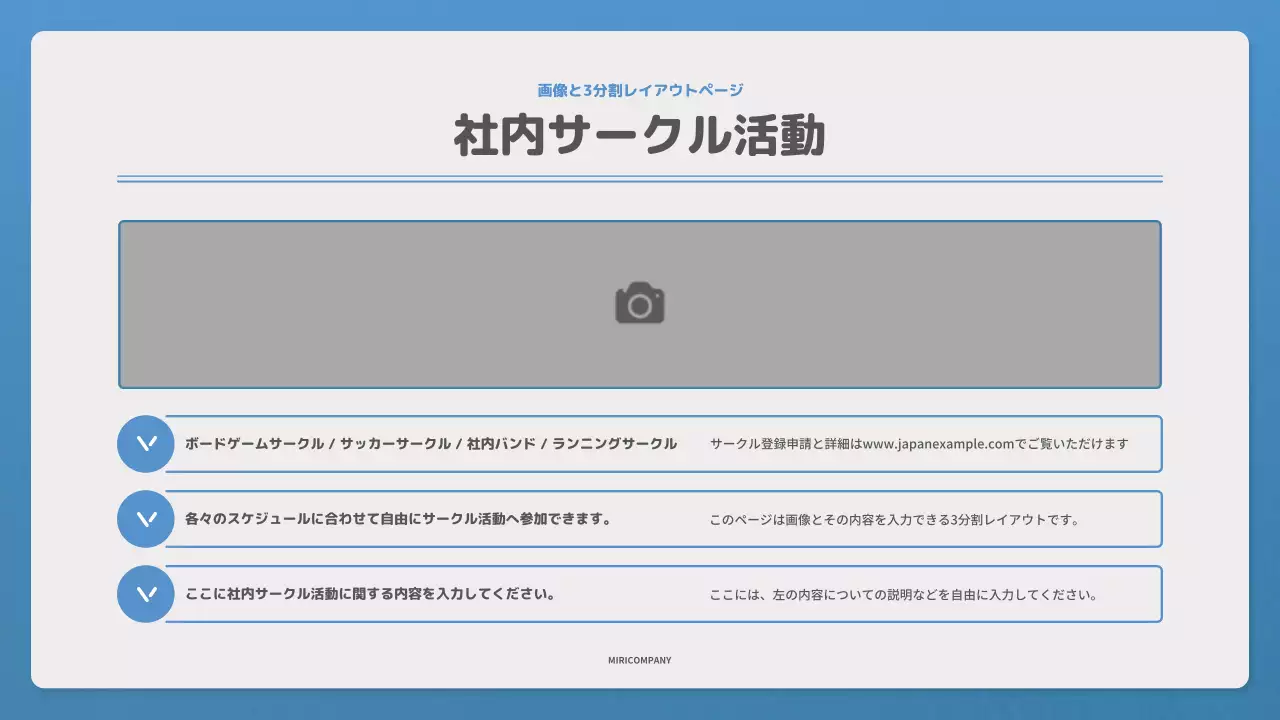Click the MIRICOMPANY footer label
The image size is (1280, 720).
tap(639, 660)
